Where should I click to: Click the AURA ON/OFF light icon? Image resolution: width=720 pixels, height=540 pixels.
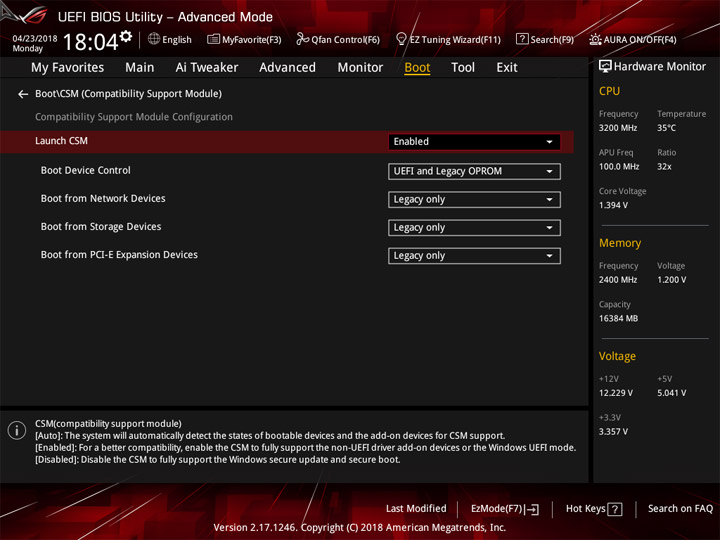(x=595, y=39)
